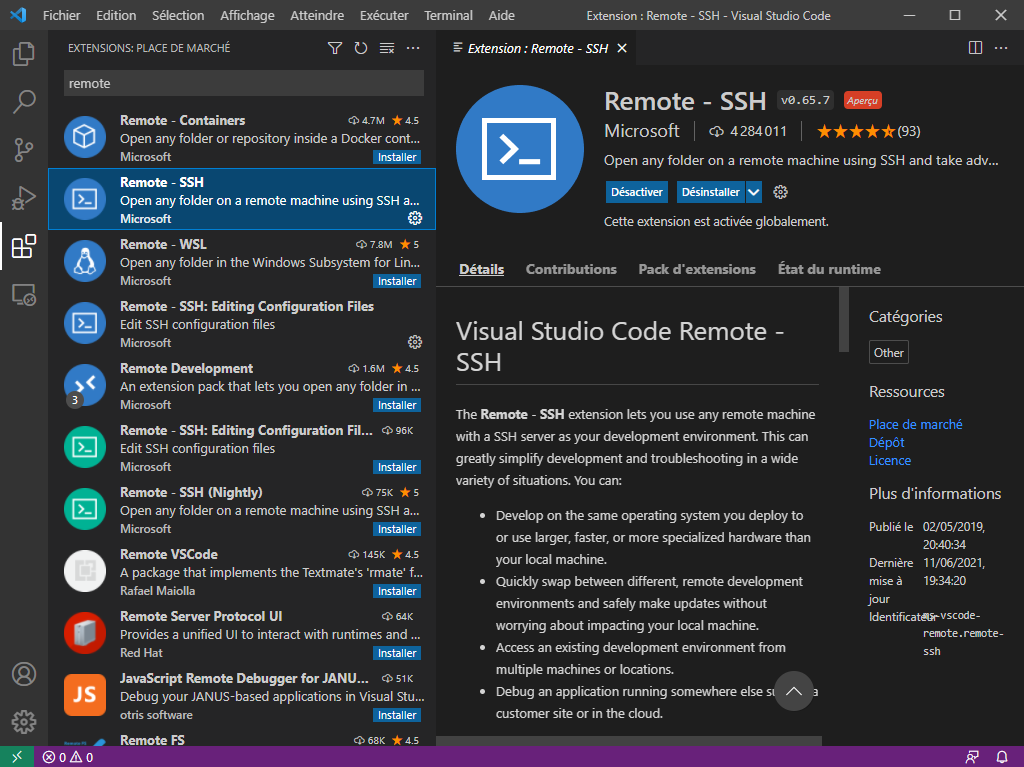This screenshot has height=767, width=1024.
Task: Open the Place de marché link
Action: click(x=915, y=424)
